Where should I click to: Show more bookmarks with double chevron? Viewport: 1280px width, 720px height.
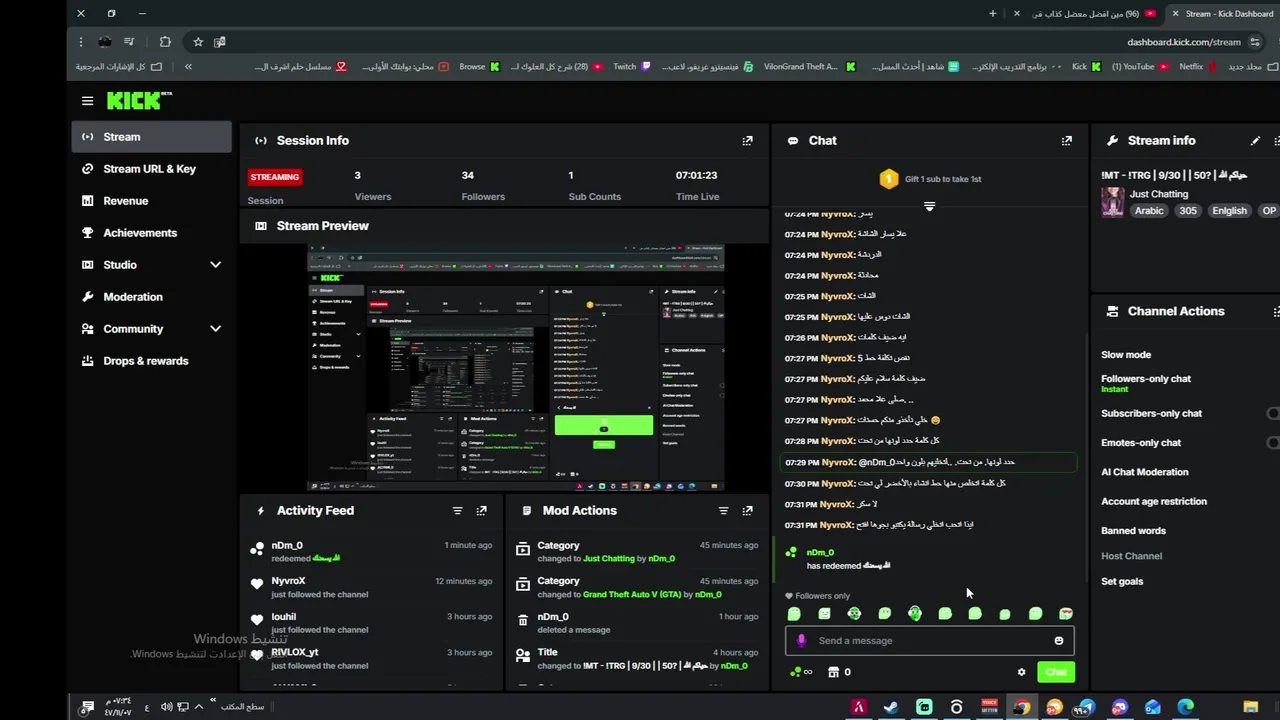pos(188,67)
